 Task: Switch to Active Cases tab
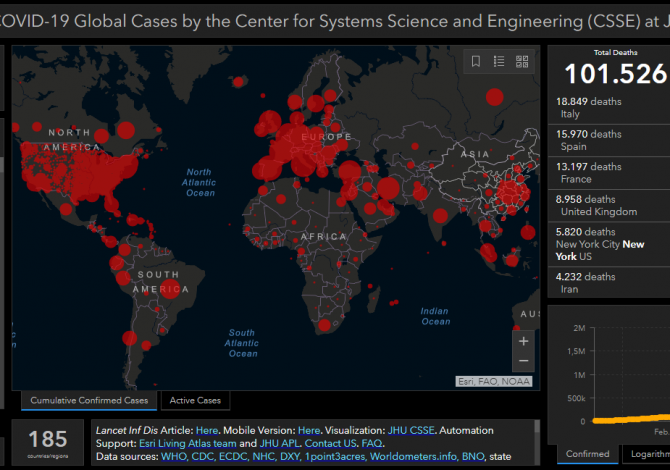(x=195, y=401)
